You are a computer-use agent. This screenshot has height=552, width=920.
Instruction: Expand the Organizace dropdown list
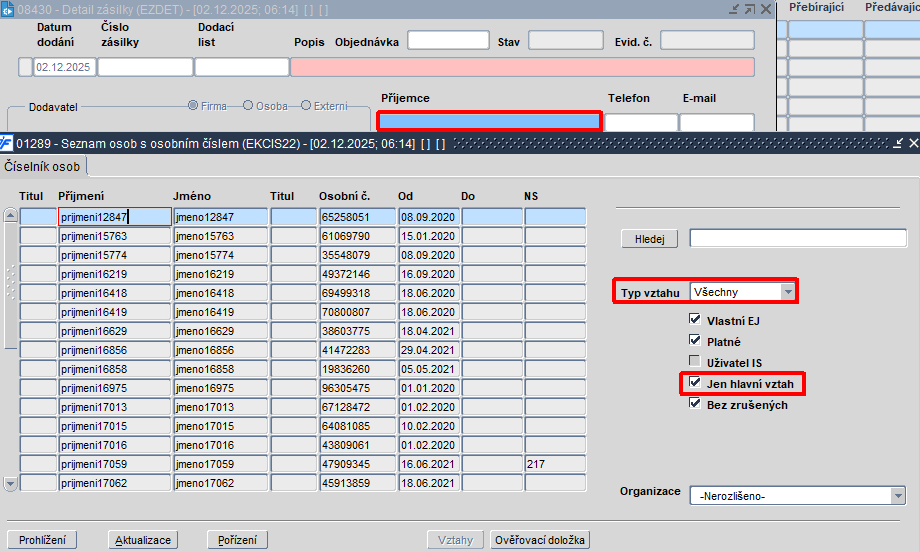[898, 496]
